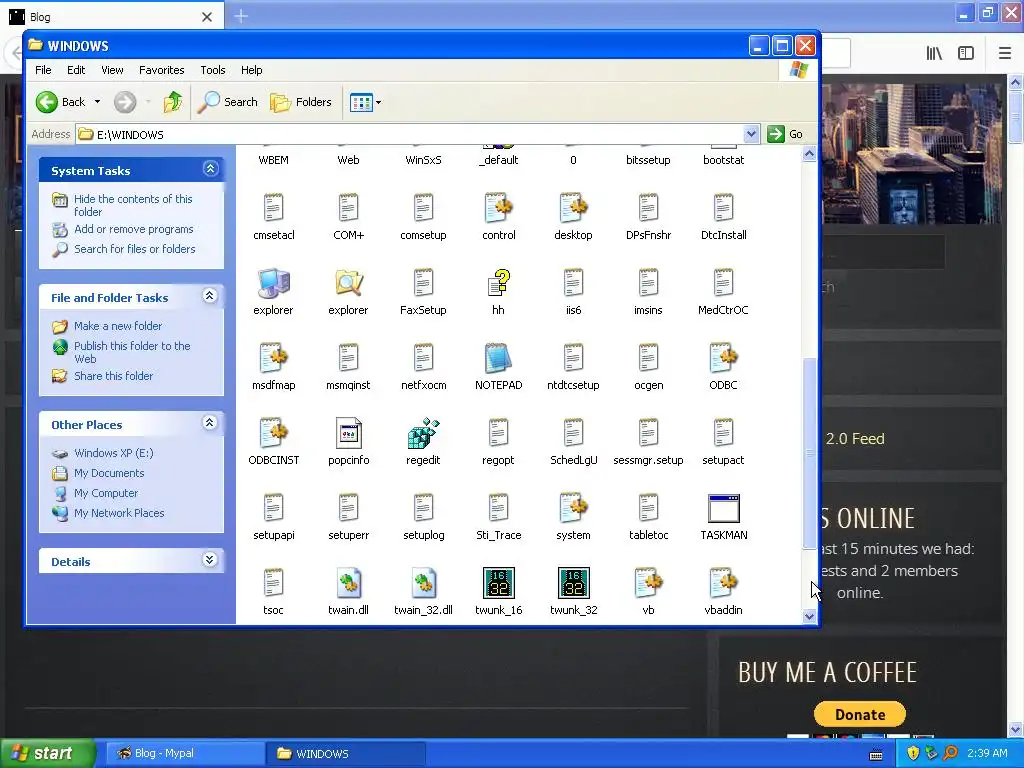The width and height of the screenshot is (1024, 768).
Task: Open the View menu
Action: click(x=112, y=70)
